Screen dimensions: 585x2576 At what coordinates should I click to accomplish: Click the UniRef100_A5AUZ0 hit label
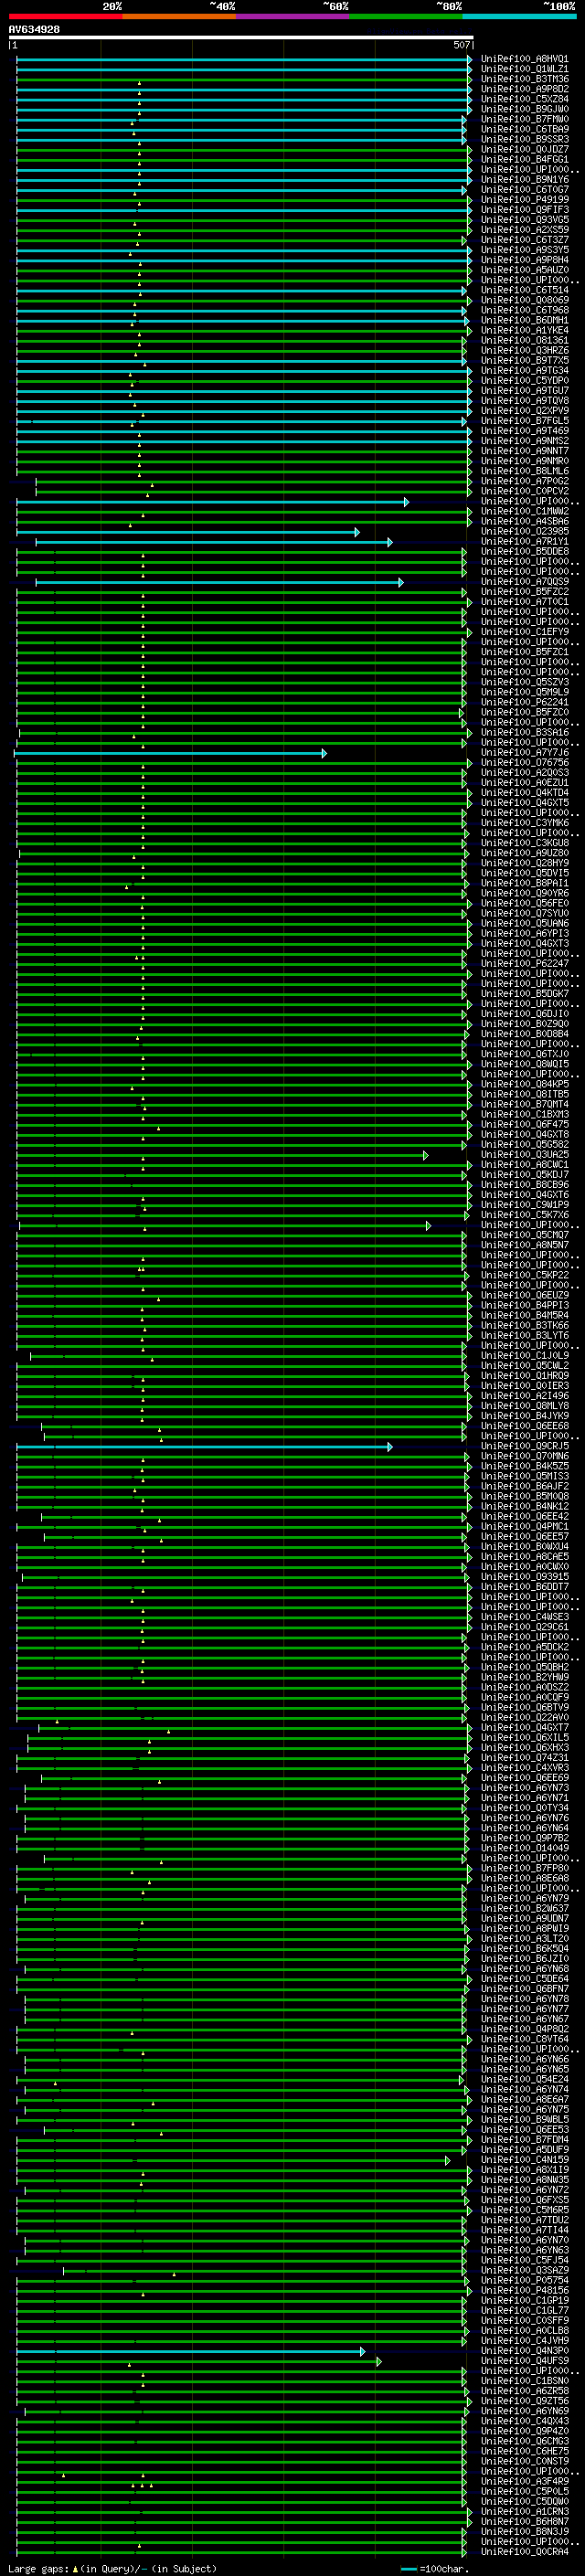coord(524,270)
